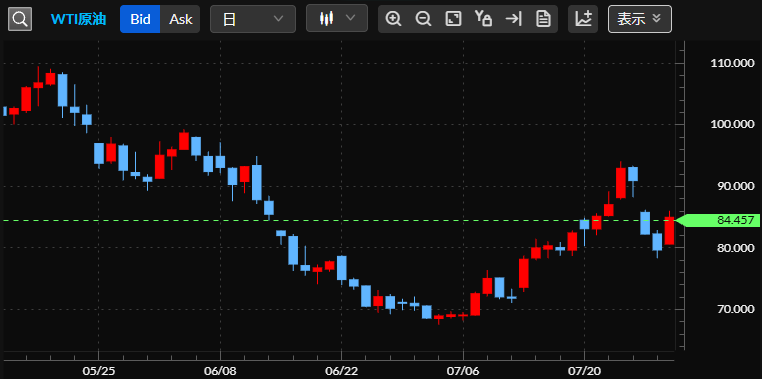Click the 100.000 price axis label
Image resolution: width=762 pixels, height=379 pixels.
click(x=732, y=124)
